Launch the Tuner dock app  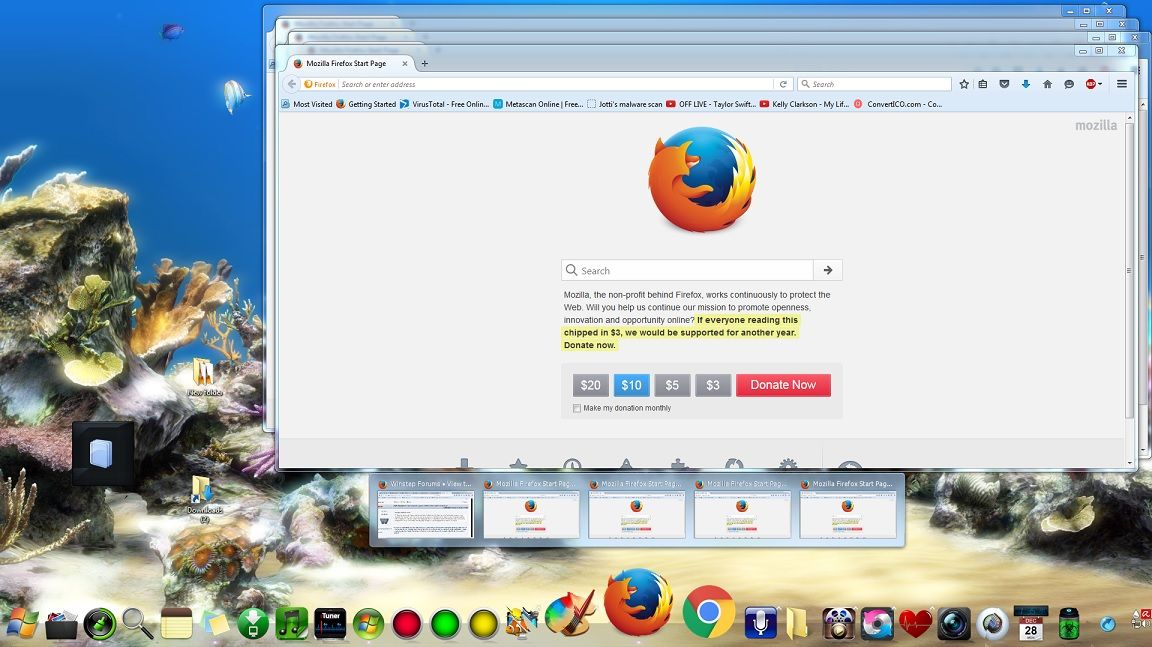point(330,623)
